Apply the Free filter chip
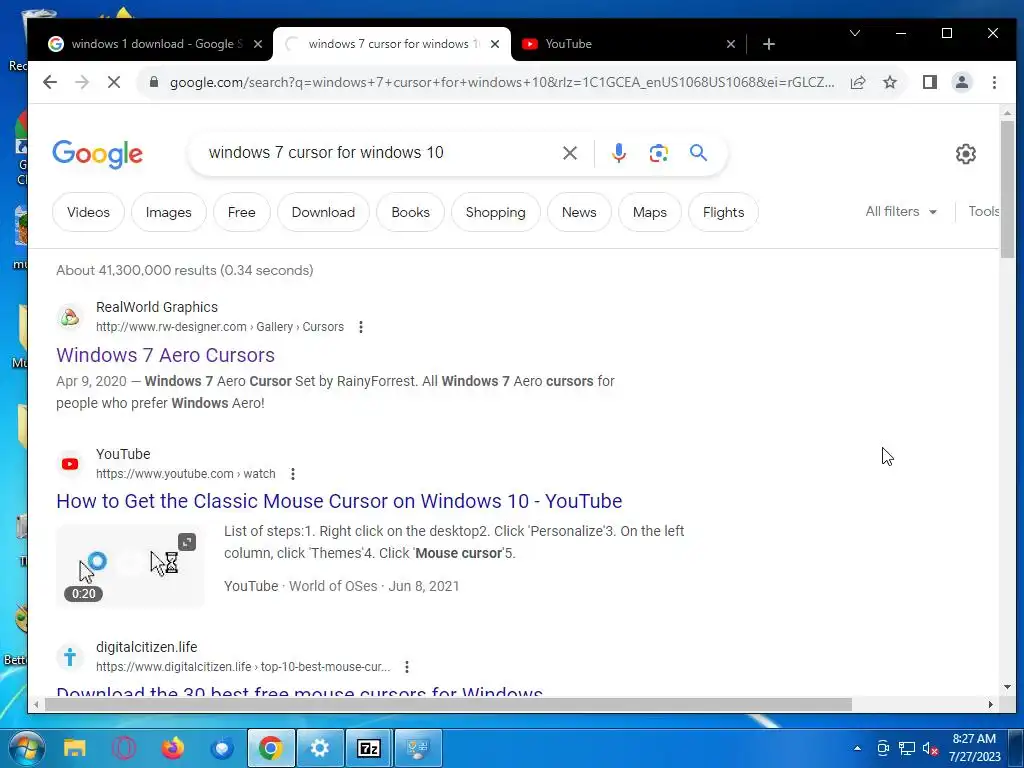This screenshot has height=768, width=1024. [242, 212]
